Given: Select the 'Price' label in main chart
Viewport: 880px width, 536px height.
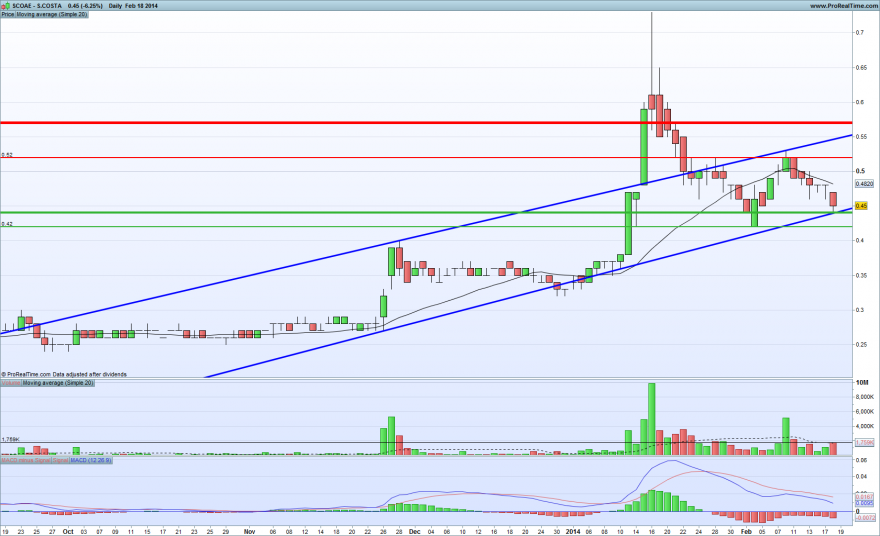Looking at the screenshot, I should [x=8, y=14].
